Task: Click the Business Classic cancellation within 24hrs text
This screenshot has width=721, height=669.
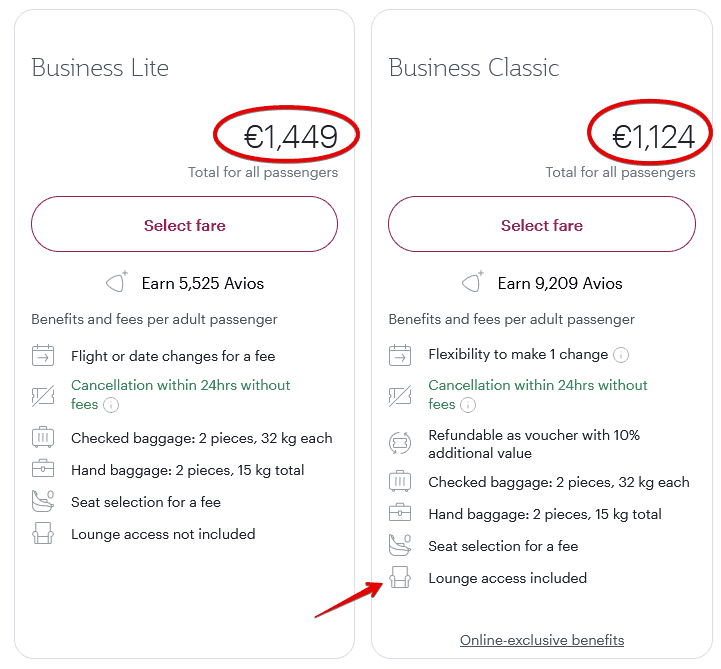Action: click(537, 385)
